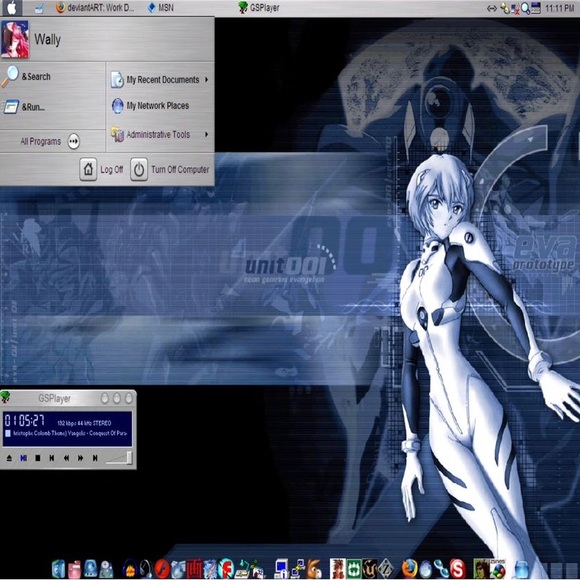
Task: Open the red kanji icon in dock
Action: click(194, 569)
